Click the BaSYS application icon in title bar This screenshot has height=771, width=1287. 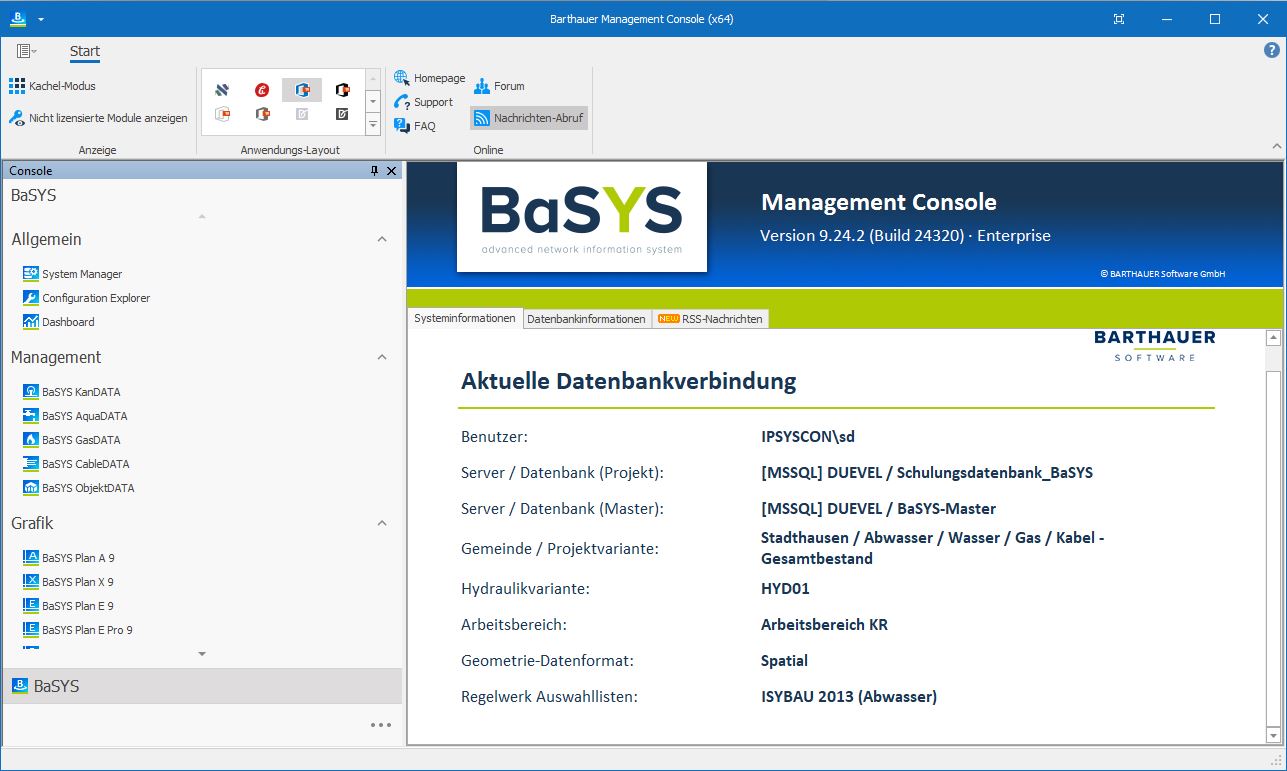tap(18, 18)
